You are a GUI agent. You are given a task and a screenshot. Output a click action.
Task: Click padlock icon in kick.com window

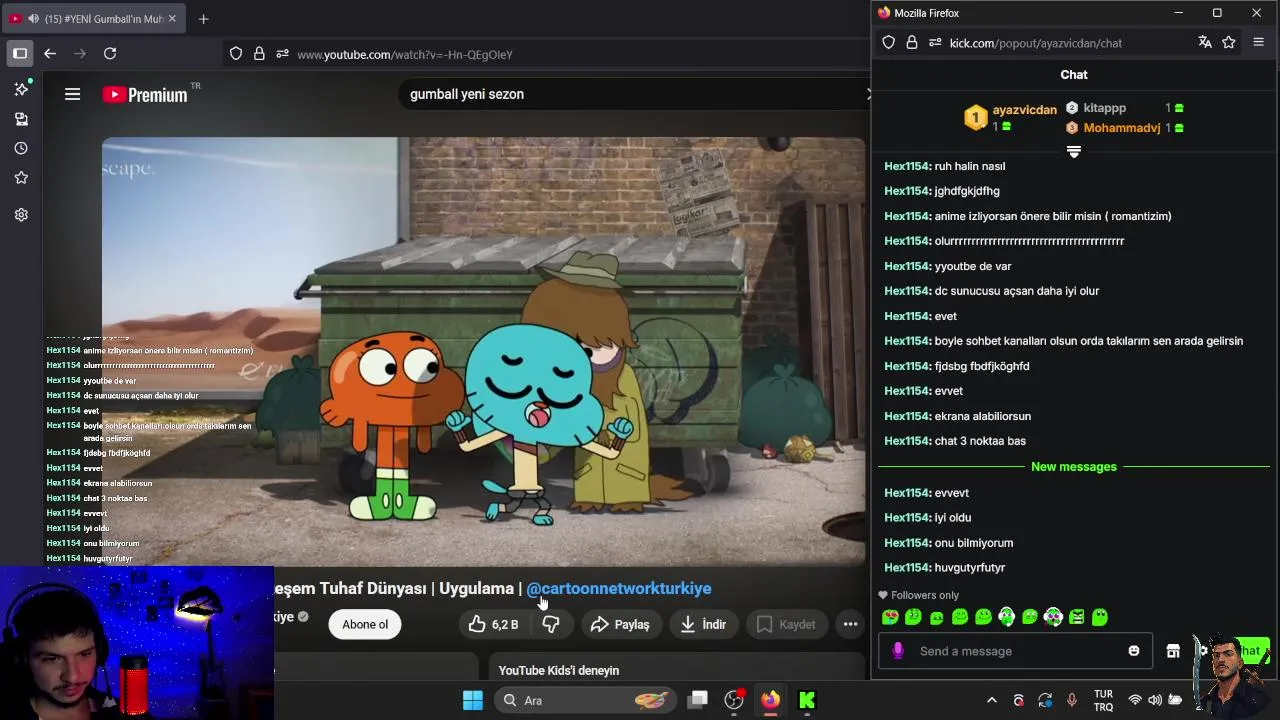912,43
